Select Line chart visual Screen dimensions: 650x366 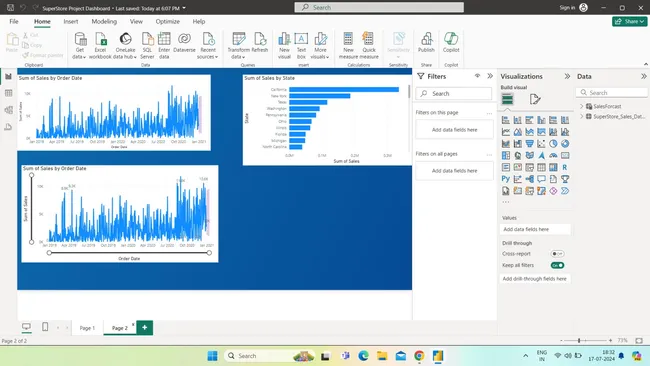coord(506,132)
